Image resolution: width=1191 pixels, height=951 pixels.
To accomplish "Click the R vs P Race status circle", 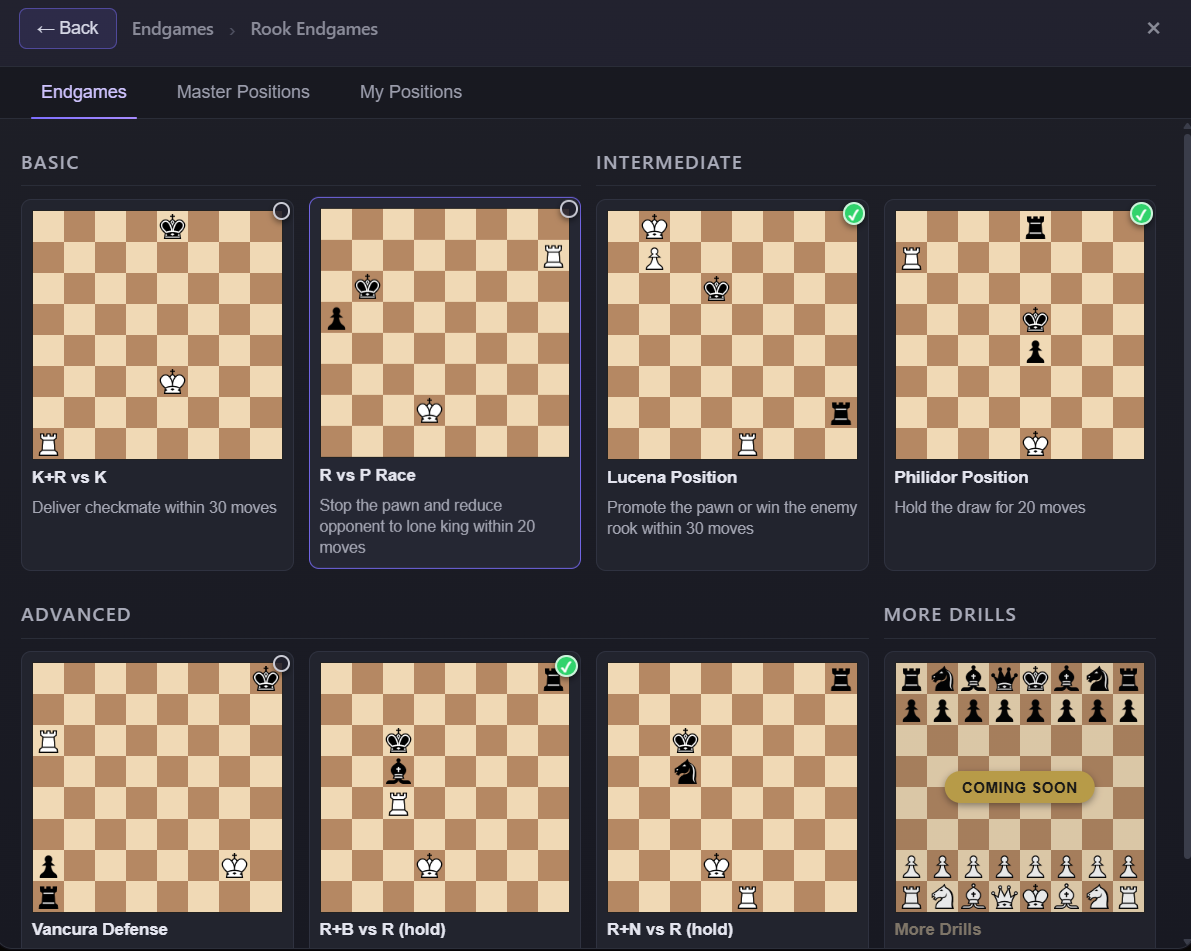I will (x=568, y=209).
